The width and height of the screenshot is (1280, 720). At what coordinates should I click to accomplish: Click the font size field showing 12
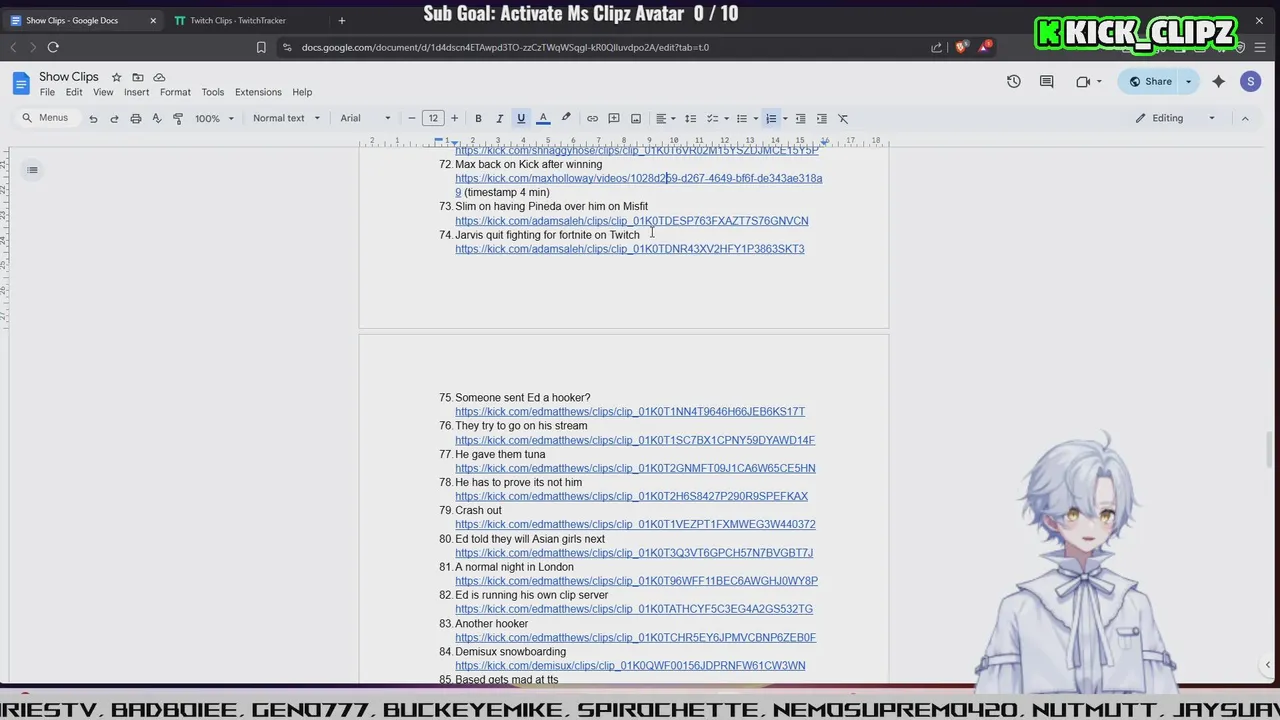[433, 118]
